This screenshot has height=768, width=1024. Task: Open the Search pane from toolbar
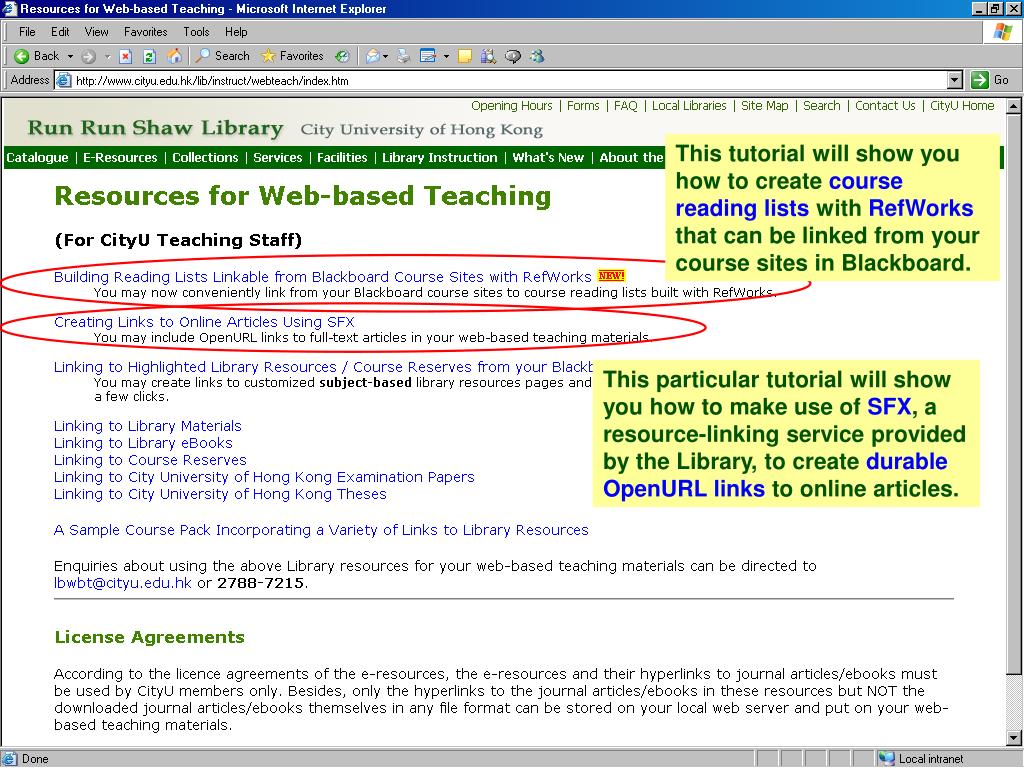pyautogui.click(x=222, y=56)
